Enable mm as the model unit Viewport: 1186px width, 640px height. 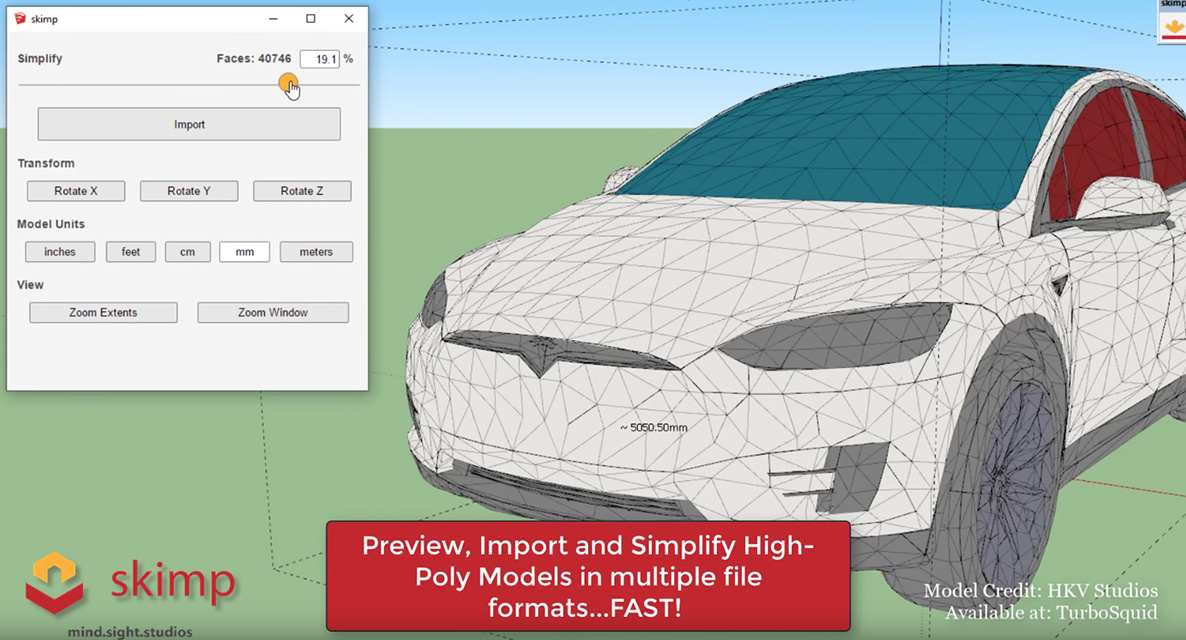(244, 251)
